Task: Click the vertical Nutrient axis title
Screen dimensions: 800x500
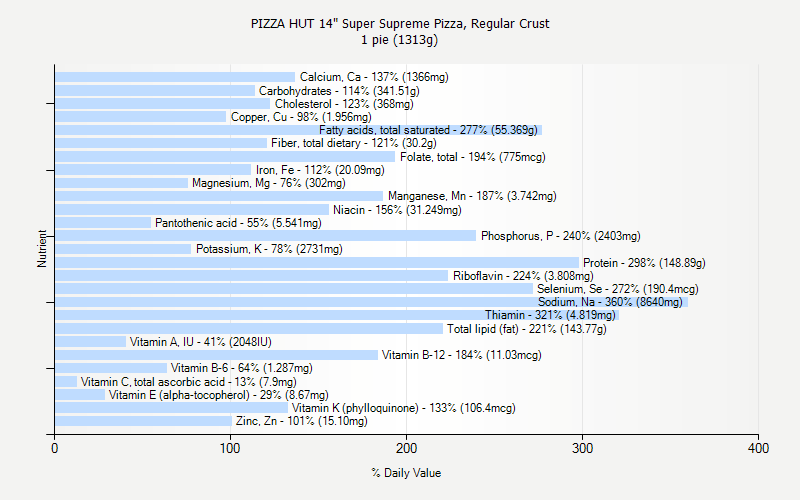Action: coord(42,248)
